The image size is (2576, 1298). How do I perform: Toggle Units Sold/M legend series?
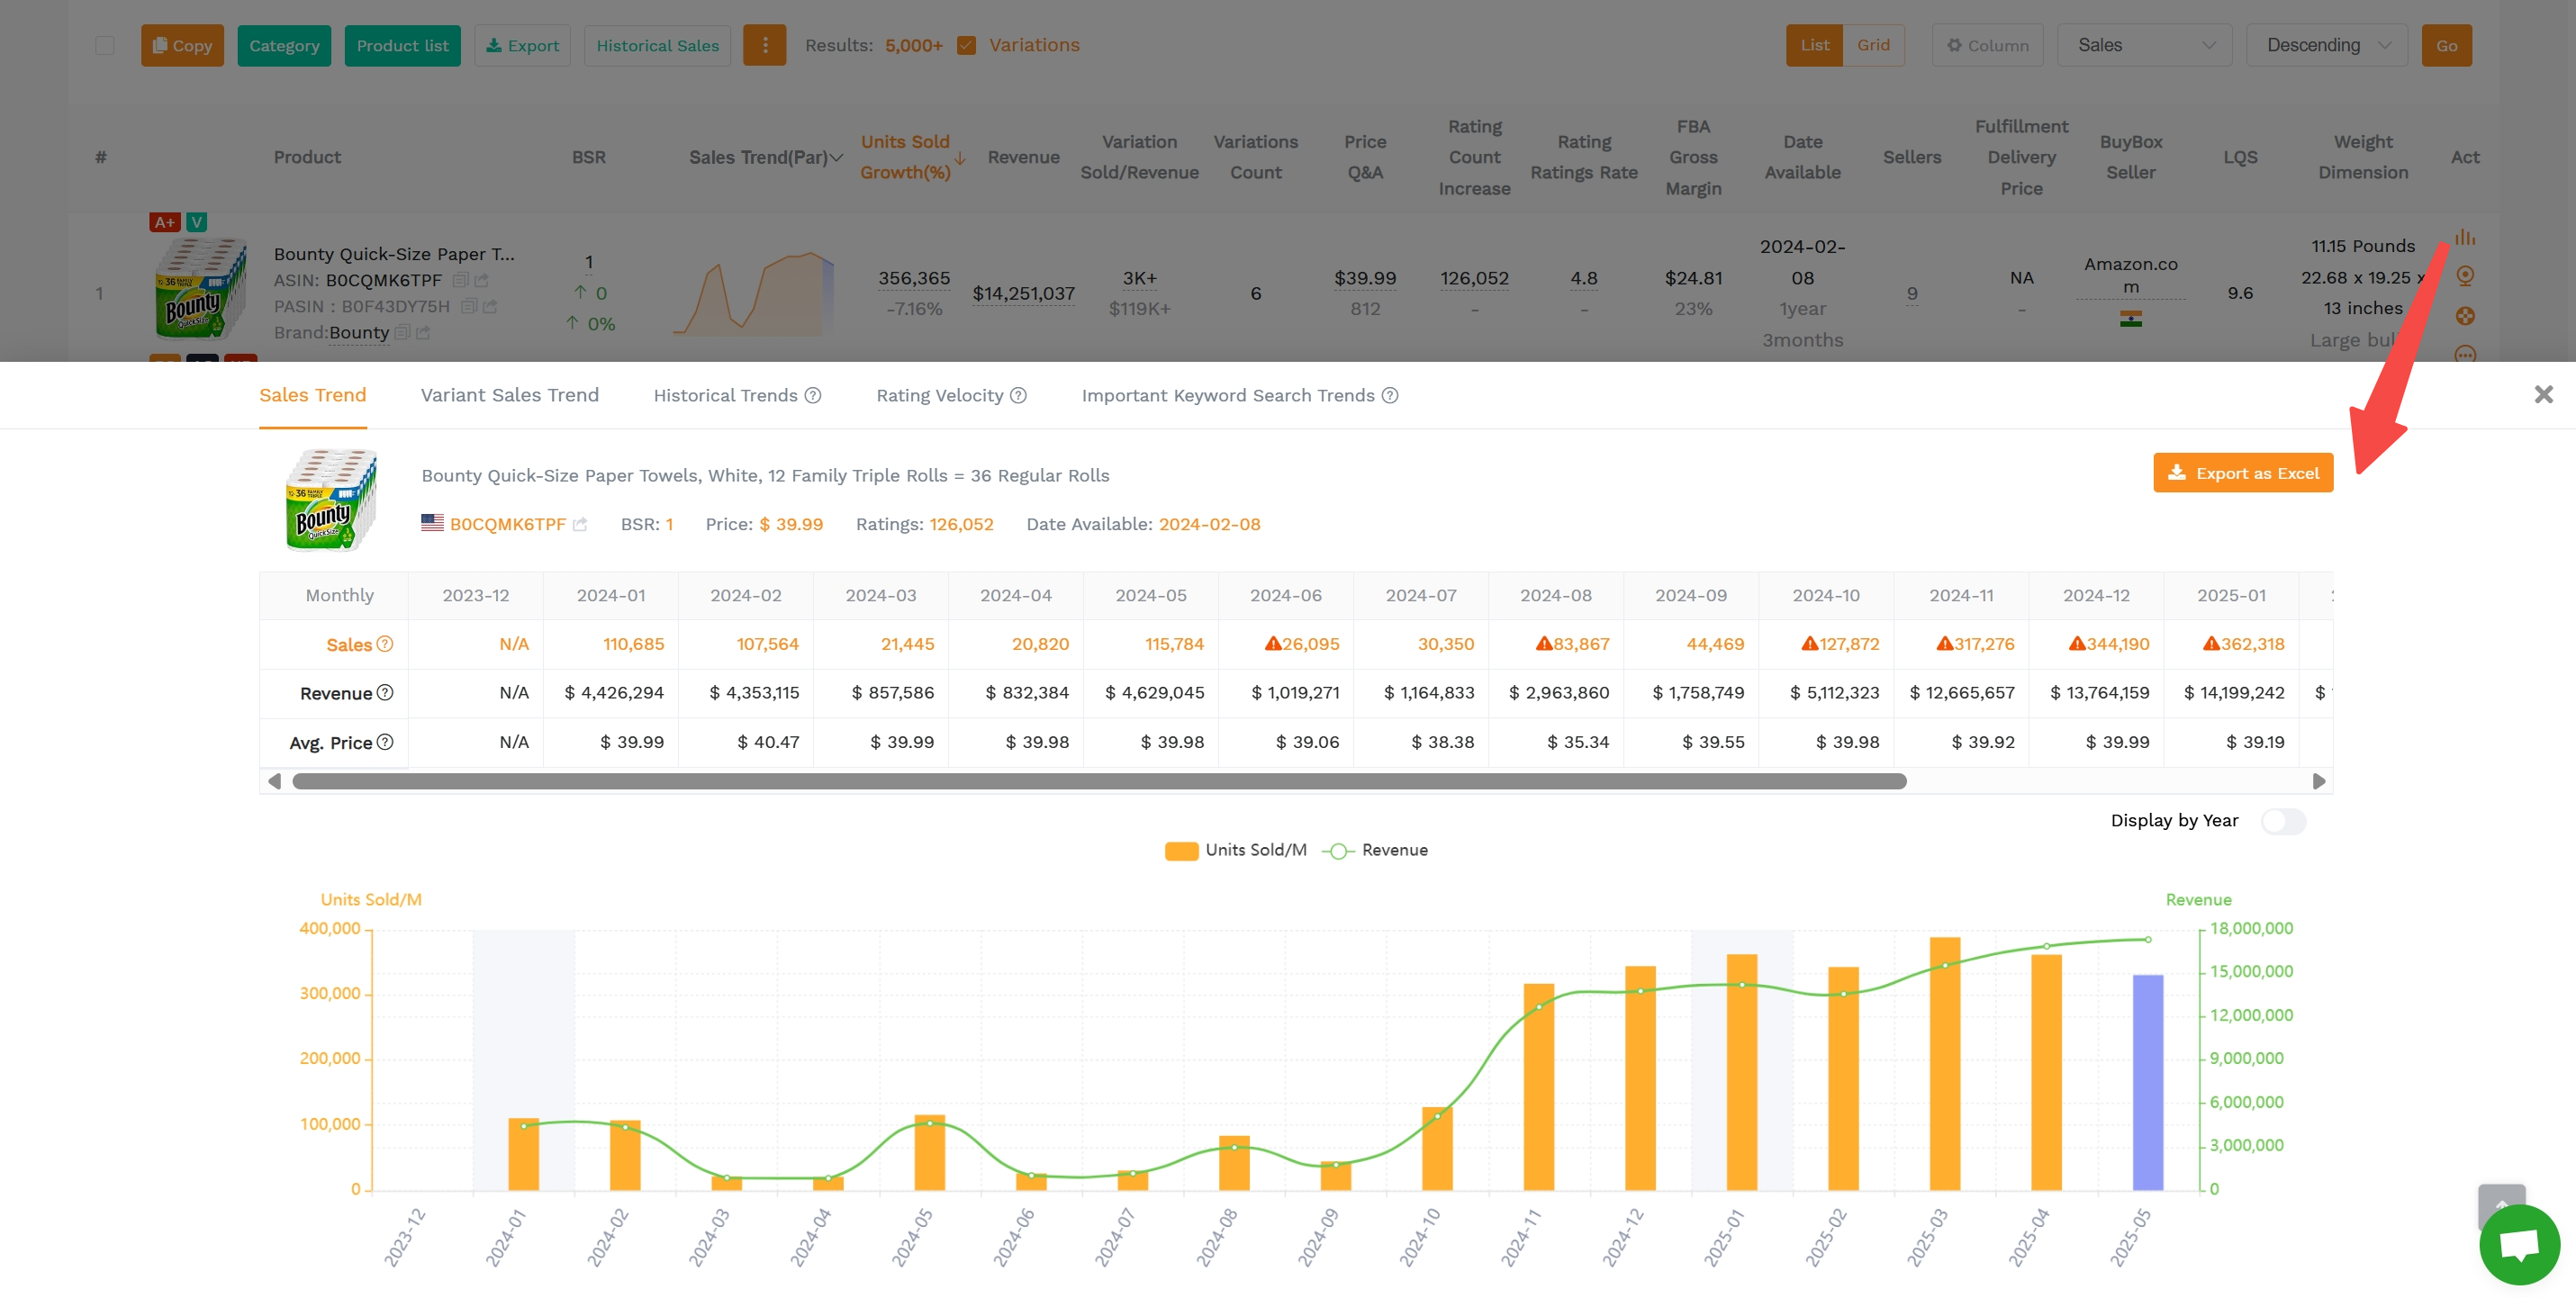point(1236,850)
